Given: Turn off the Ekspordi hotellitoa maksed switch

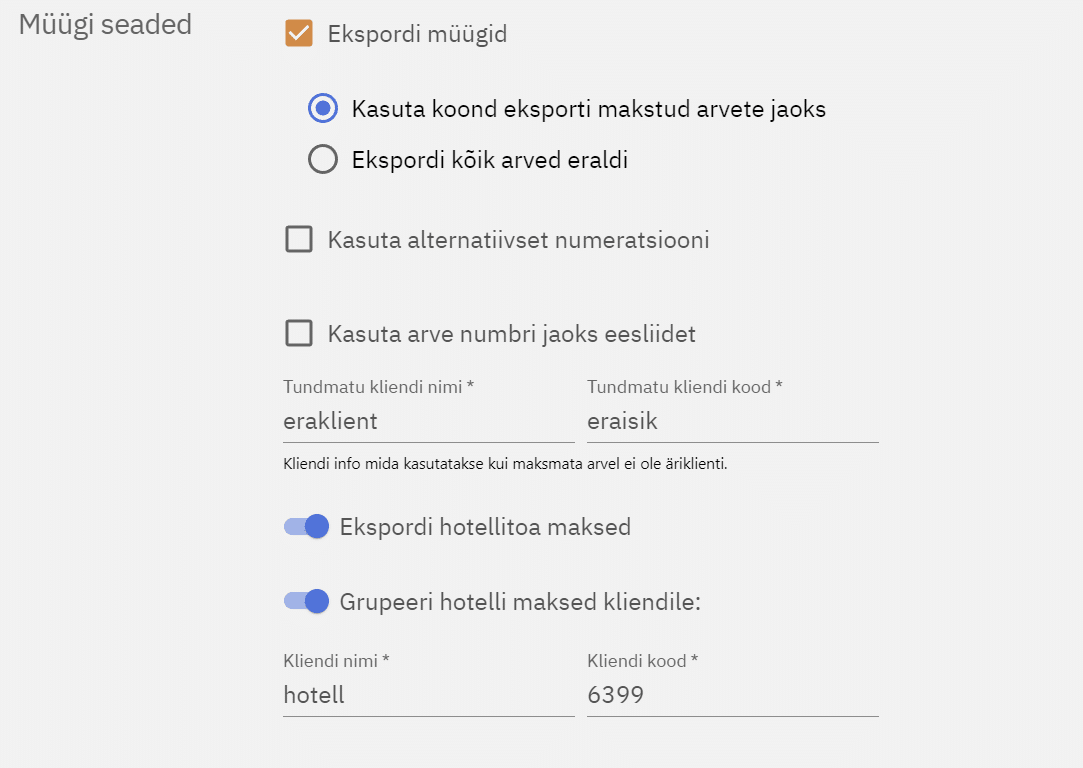Looking at the screenshot, I should [307, 527].
